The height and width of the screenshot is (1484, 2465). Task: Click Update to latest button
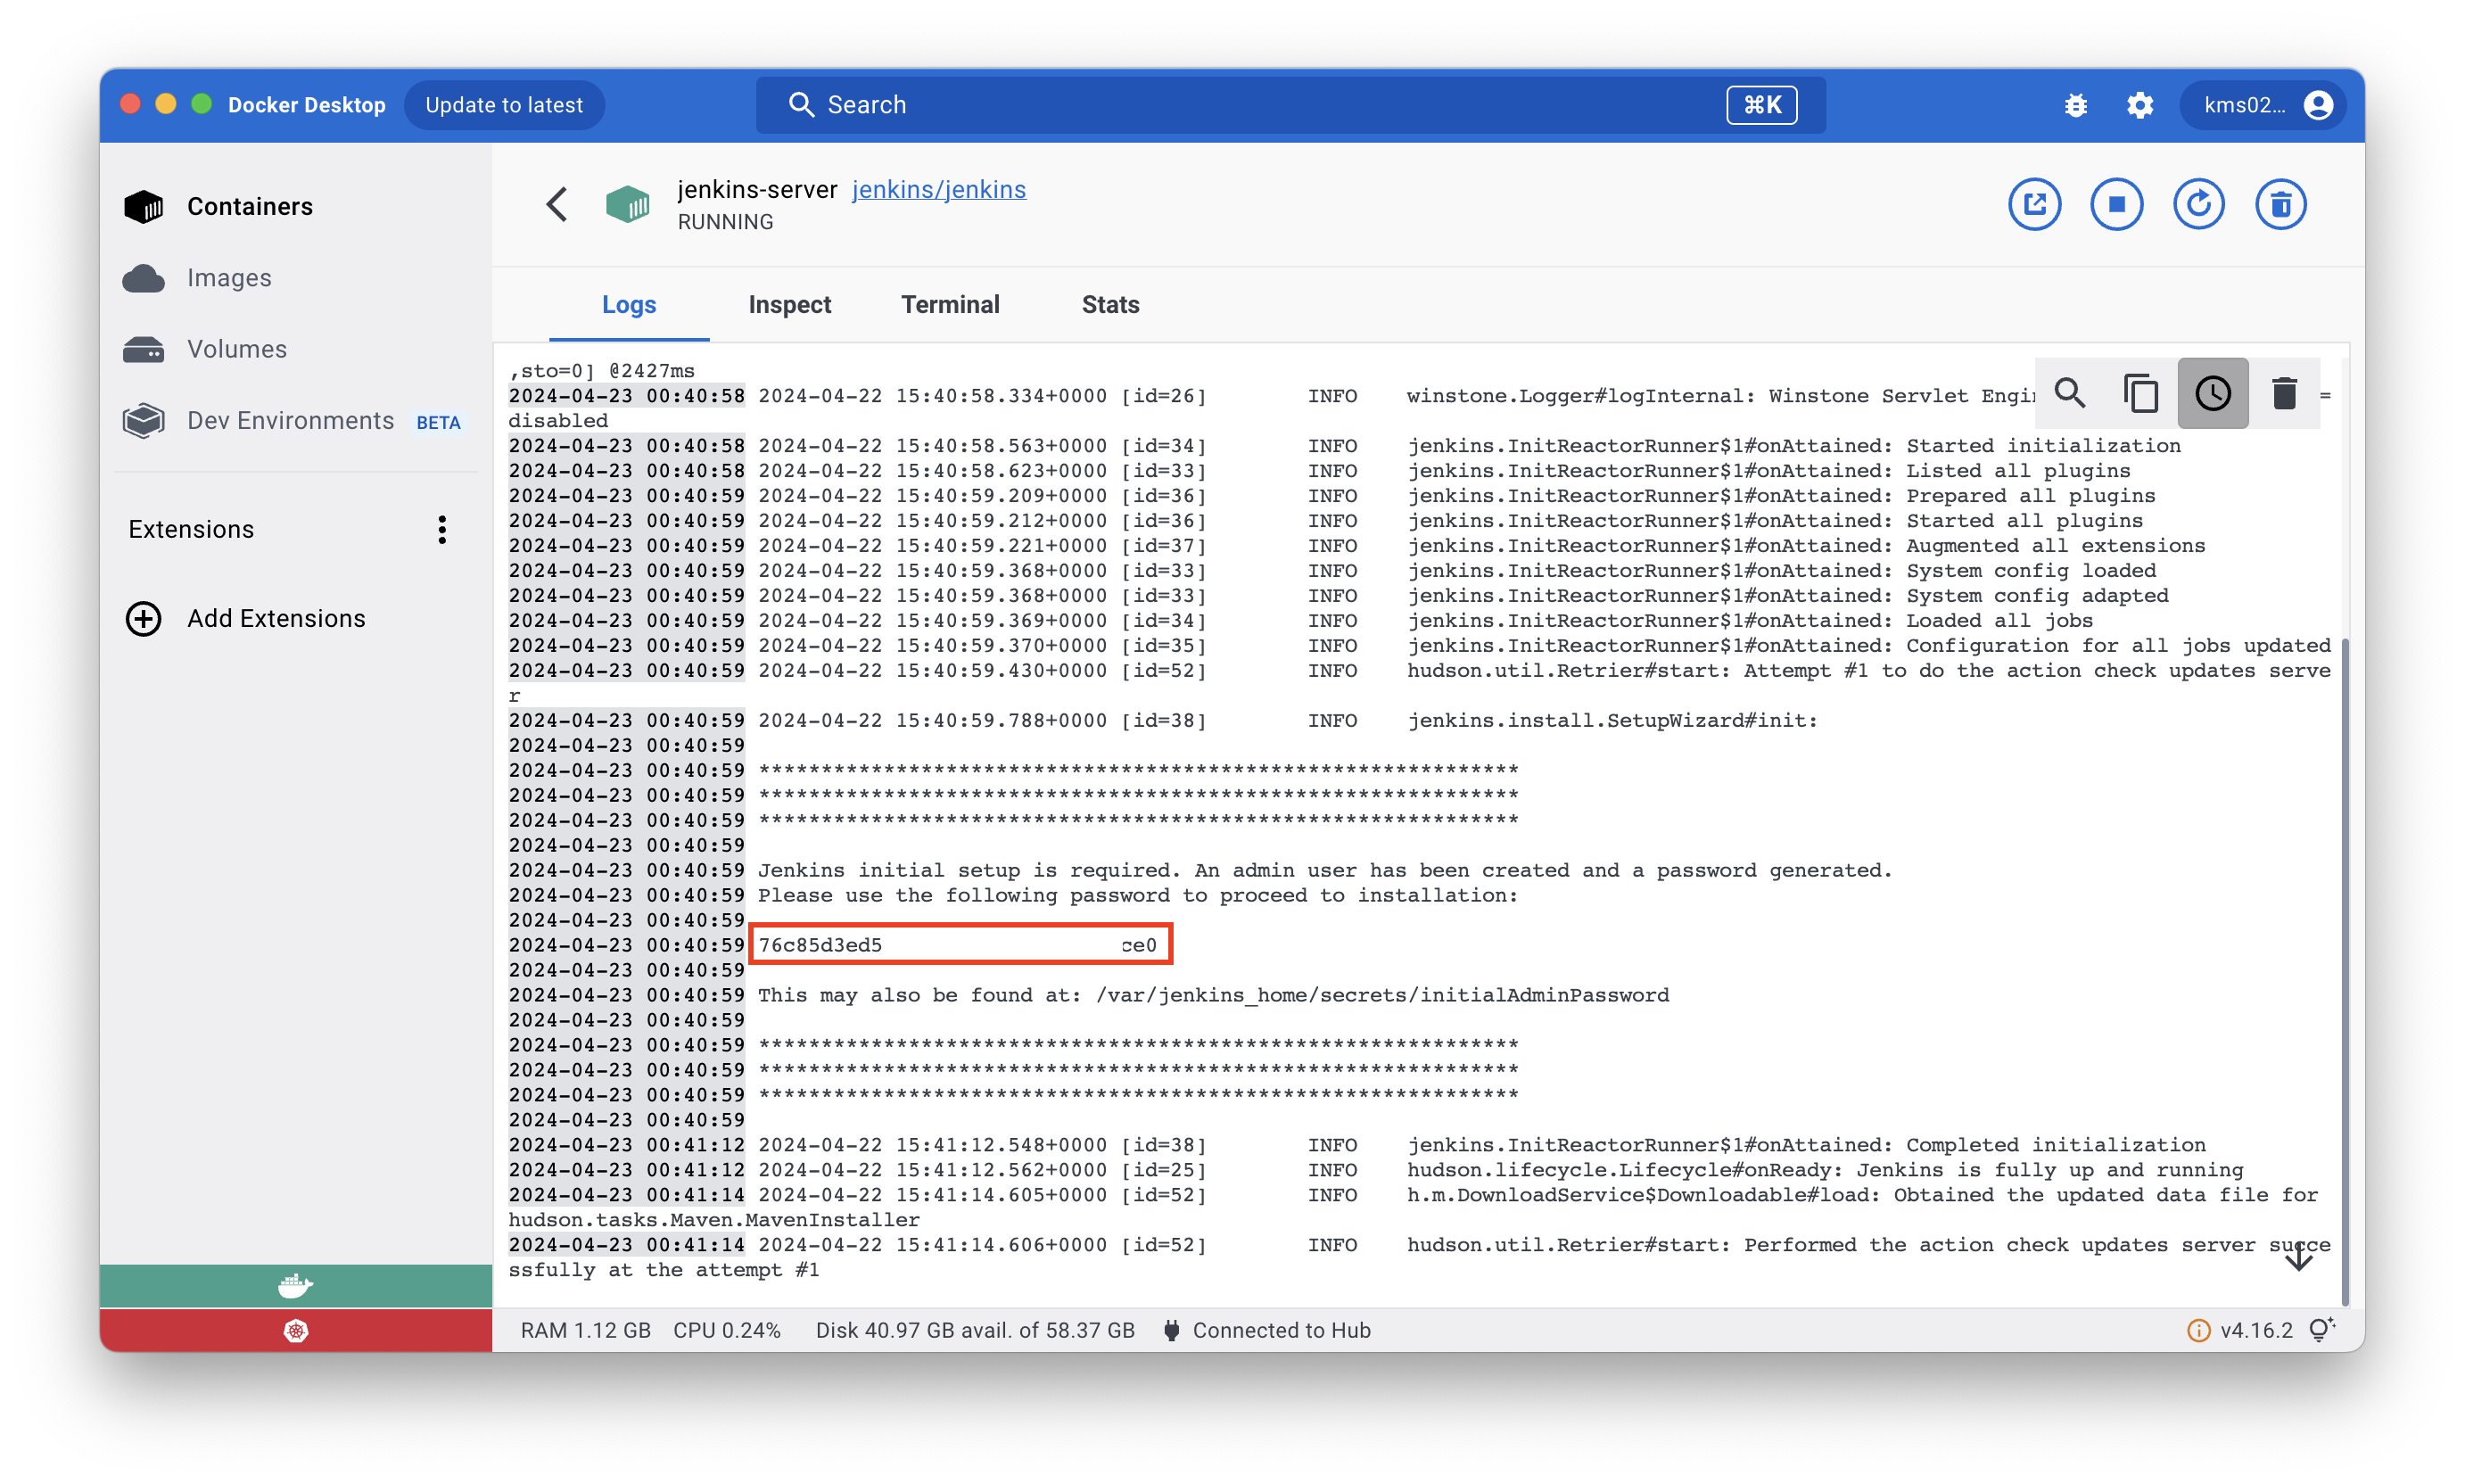coord(503,105)
